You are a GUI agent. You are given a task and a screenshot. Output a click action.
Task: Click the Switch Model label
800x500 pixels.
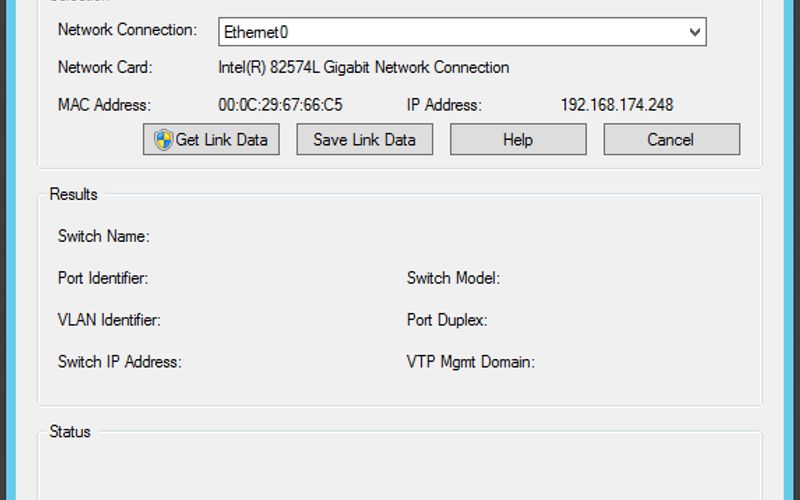(x=453, y=278)
